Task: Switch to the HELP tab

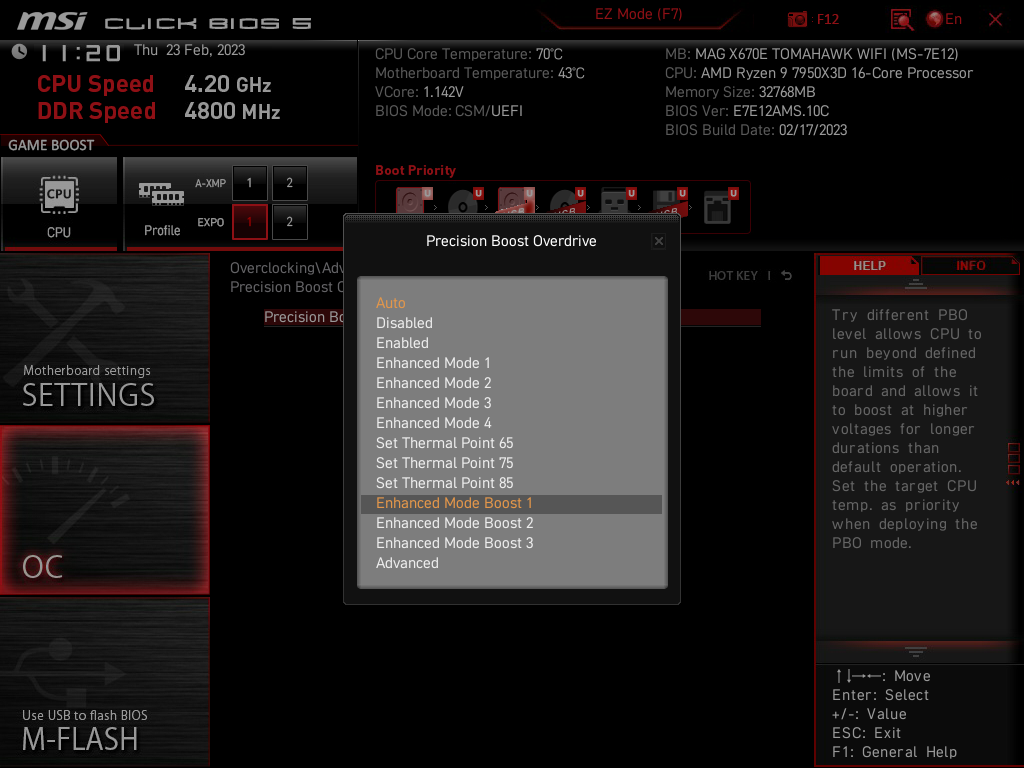Action: pos(869,266)
